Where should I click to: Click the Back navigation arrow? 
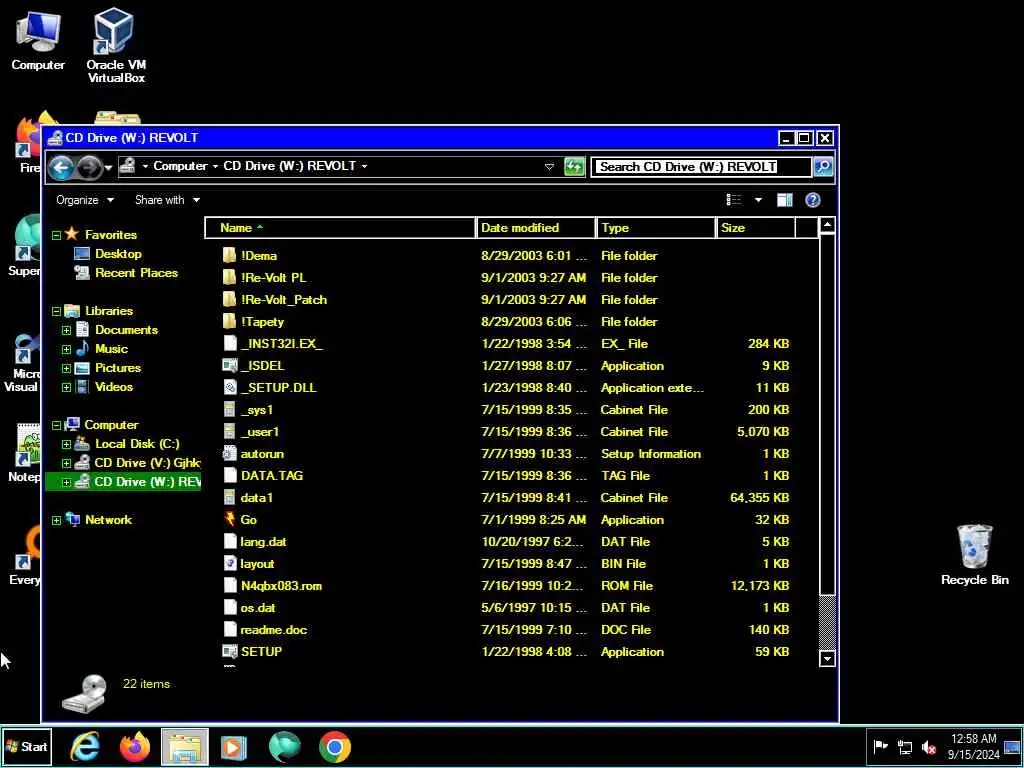pyautogui.click(x=61, y=167)
